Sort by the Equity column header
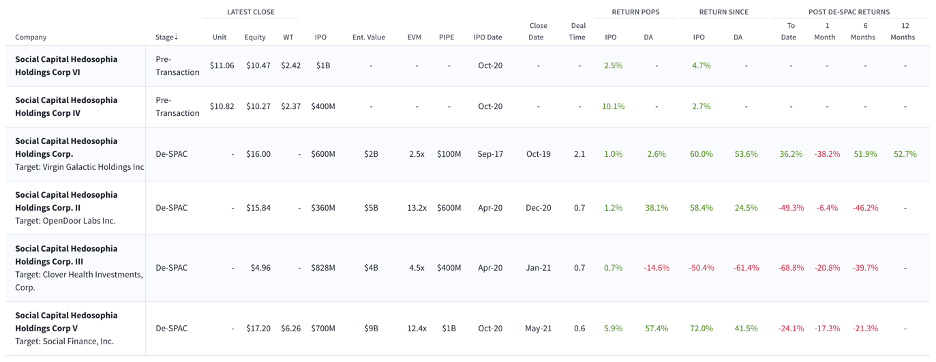 coord(255,37)
